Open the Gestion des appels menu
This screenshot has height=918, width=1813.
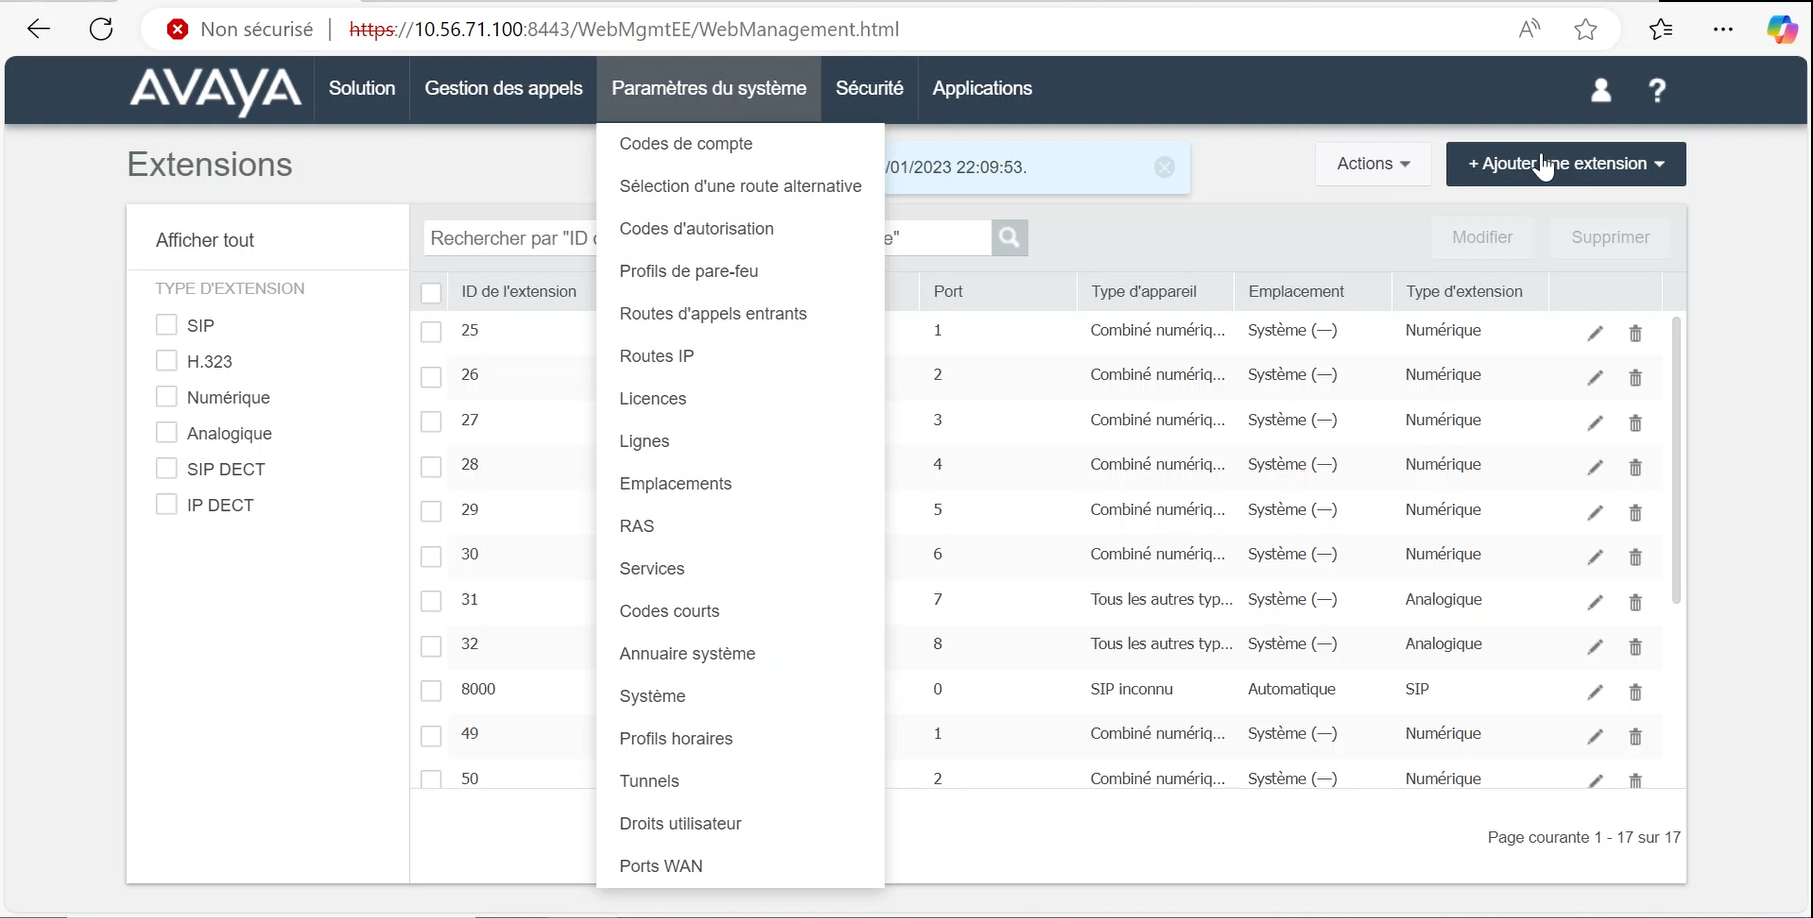(503, 88)
